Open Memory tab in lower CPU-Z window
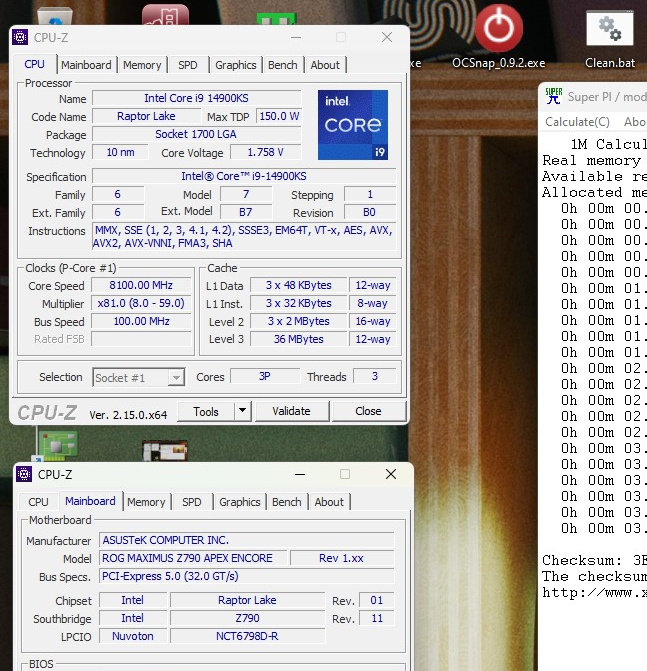This screenshot has width=647, height=671. [146, 502]
